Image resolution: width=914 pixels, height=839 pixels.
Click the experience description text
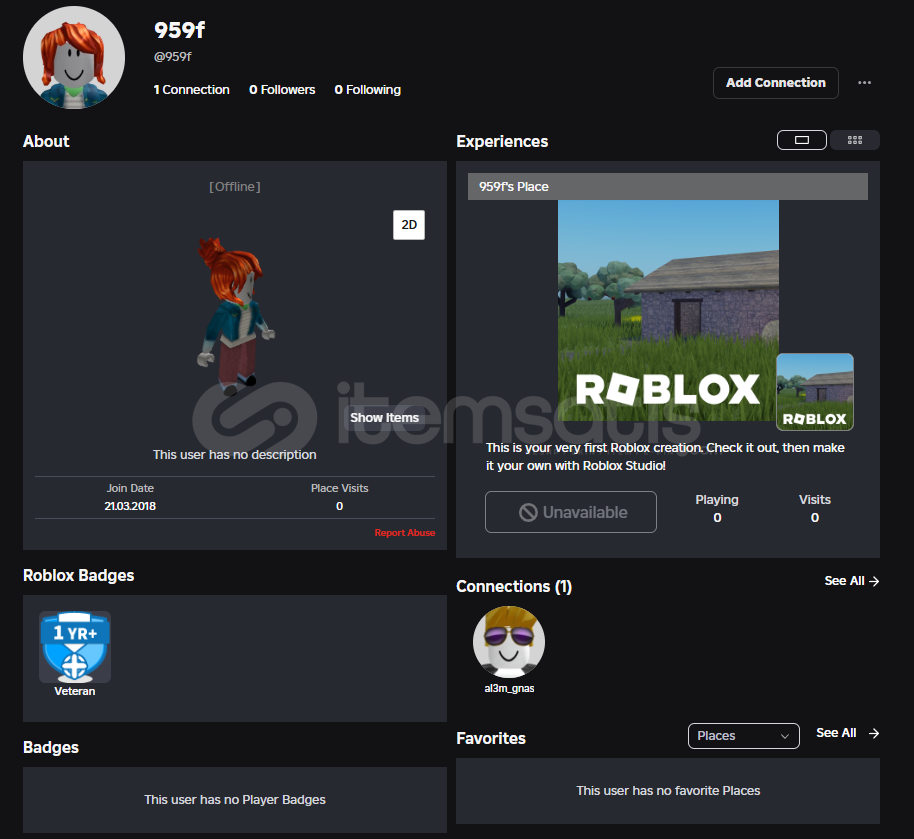click(x=665, y=457)
